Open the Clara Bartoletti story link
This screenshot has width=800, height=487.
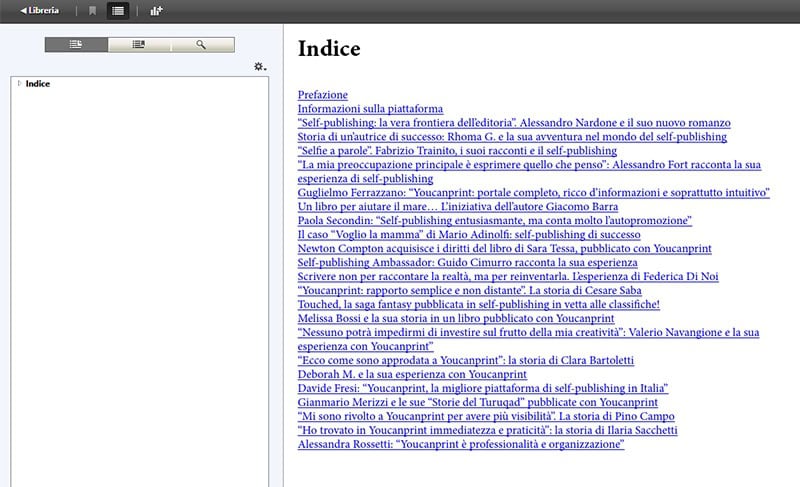coord(466,360)
